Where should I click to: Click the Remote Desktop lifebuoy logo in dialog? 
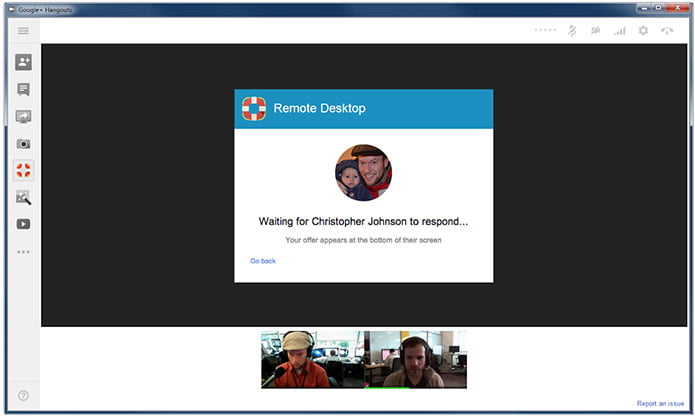point(254,109)
